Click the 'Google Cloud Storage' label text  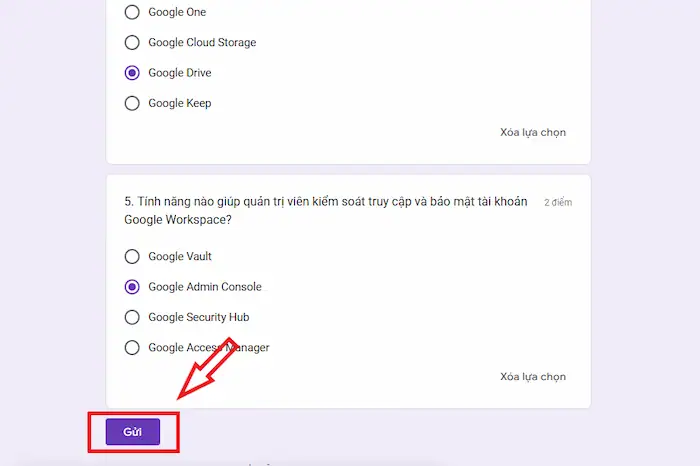coord(202,42)
